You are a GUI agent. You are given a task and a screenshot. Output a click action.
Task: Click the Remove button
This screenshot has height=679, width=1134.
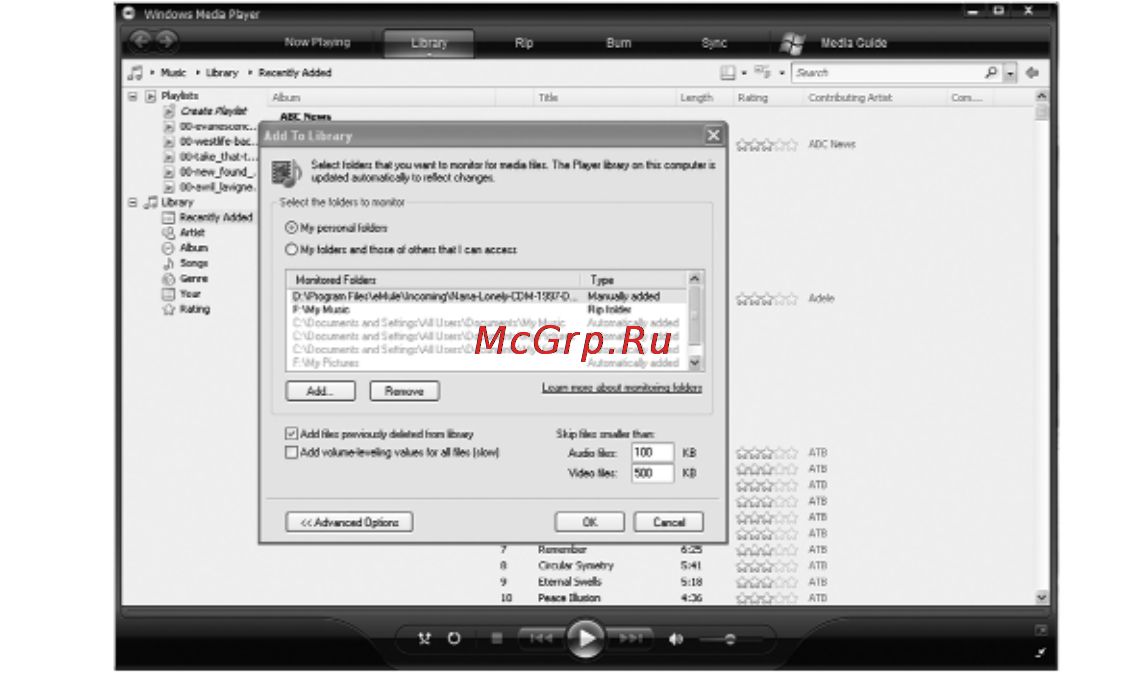coord(404,391)
